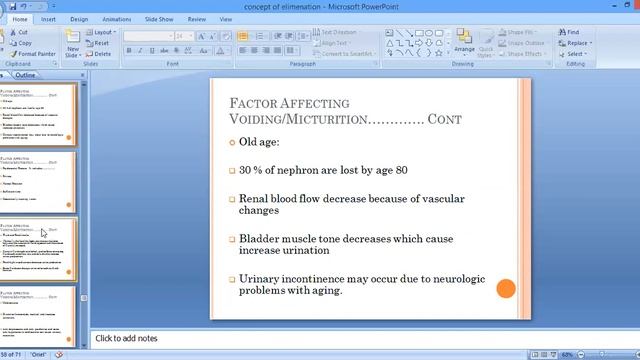Screen dimensions: 640x360
Task: Open the font size dropdown
Action: [x=190, y=36]
